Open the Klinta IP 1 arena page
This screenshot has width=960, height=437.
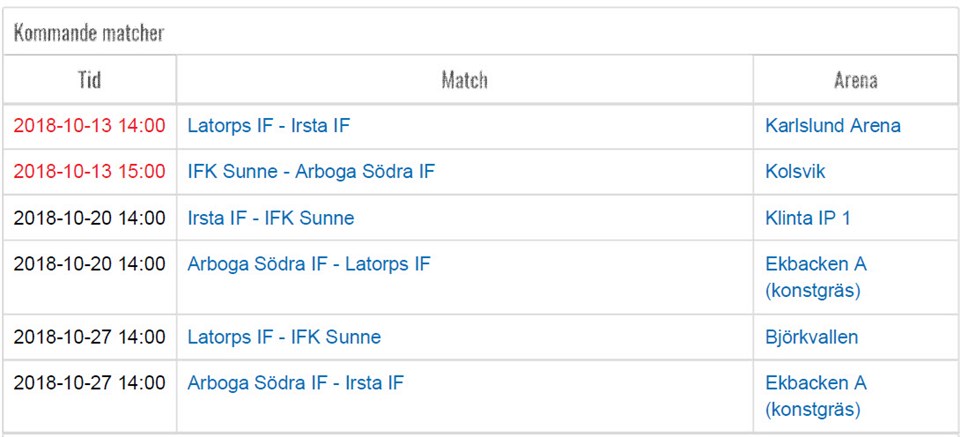[807, 218]
